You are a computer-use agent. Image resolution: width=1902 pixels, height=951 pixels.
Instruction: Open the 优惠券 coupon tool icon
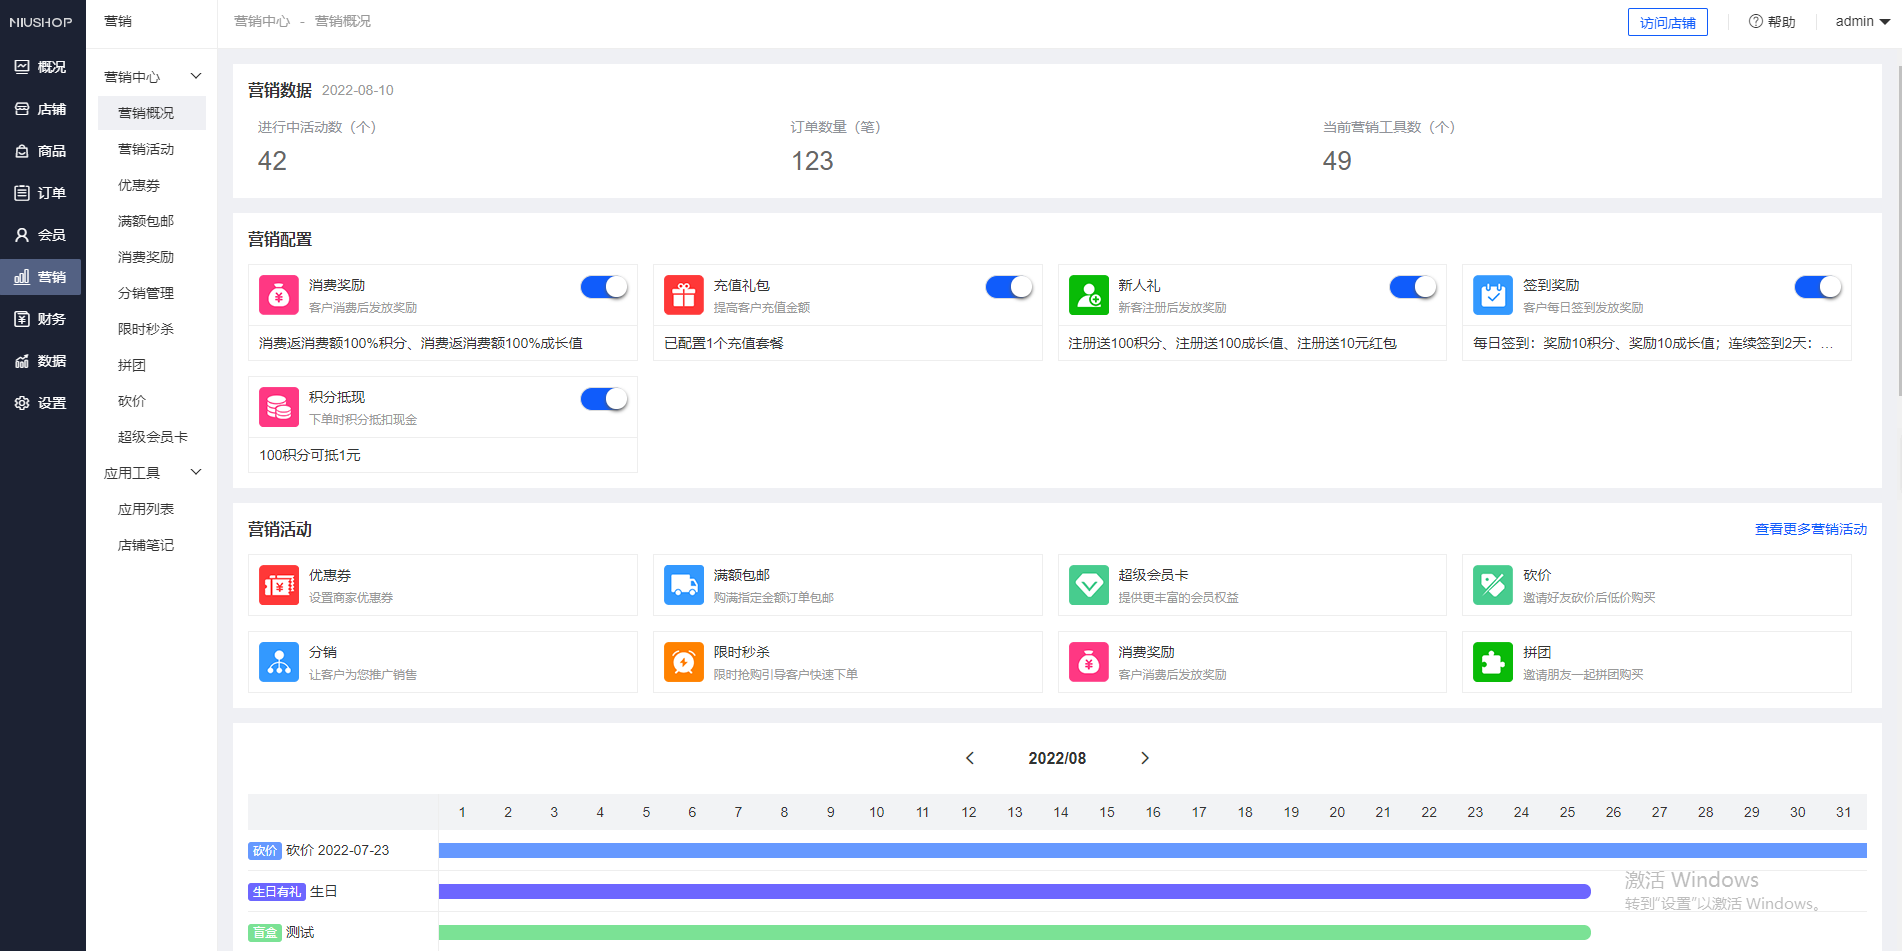(278, 585)
